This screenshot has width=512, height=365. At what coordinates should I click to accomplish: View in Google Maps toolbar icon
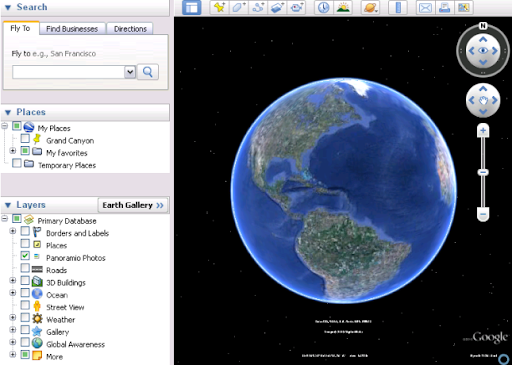point(464,7)
